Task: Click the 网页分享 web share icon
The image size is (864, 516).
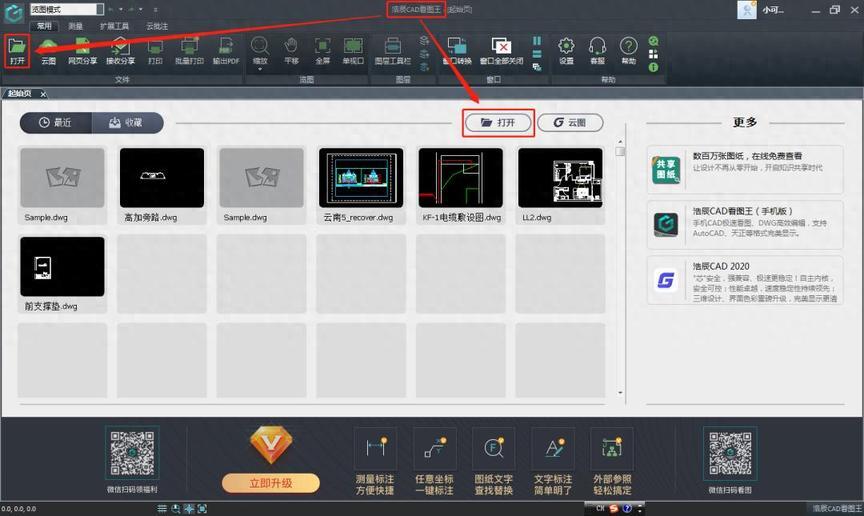Action: click(x=82, y=51)
